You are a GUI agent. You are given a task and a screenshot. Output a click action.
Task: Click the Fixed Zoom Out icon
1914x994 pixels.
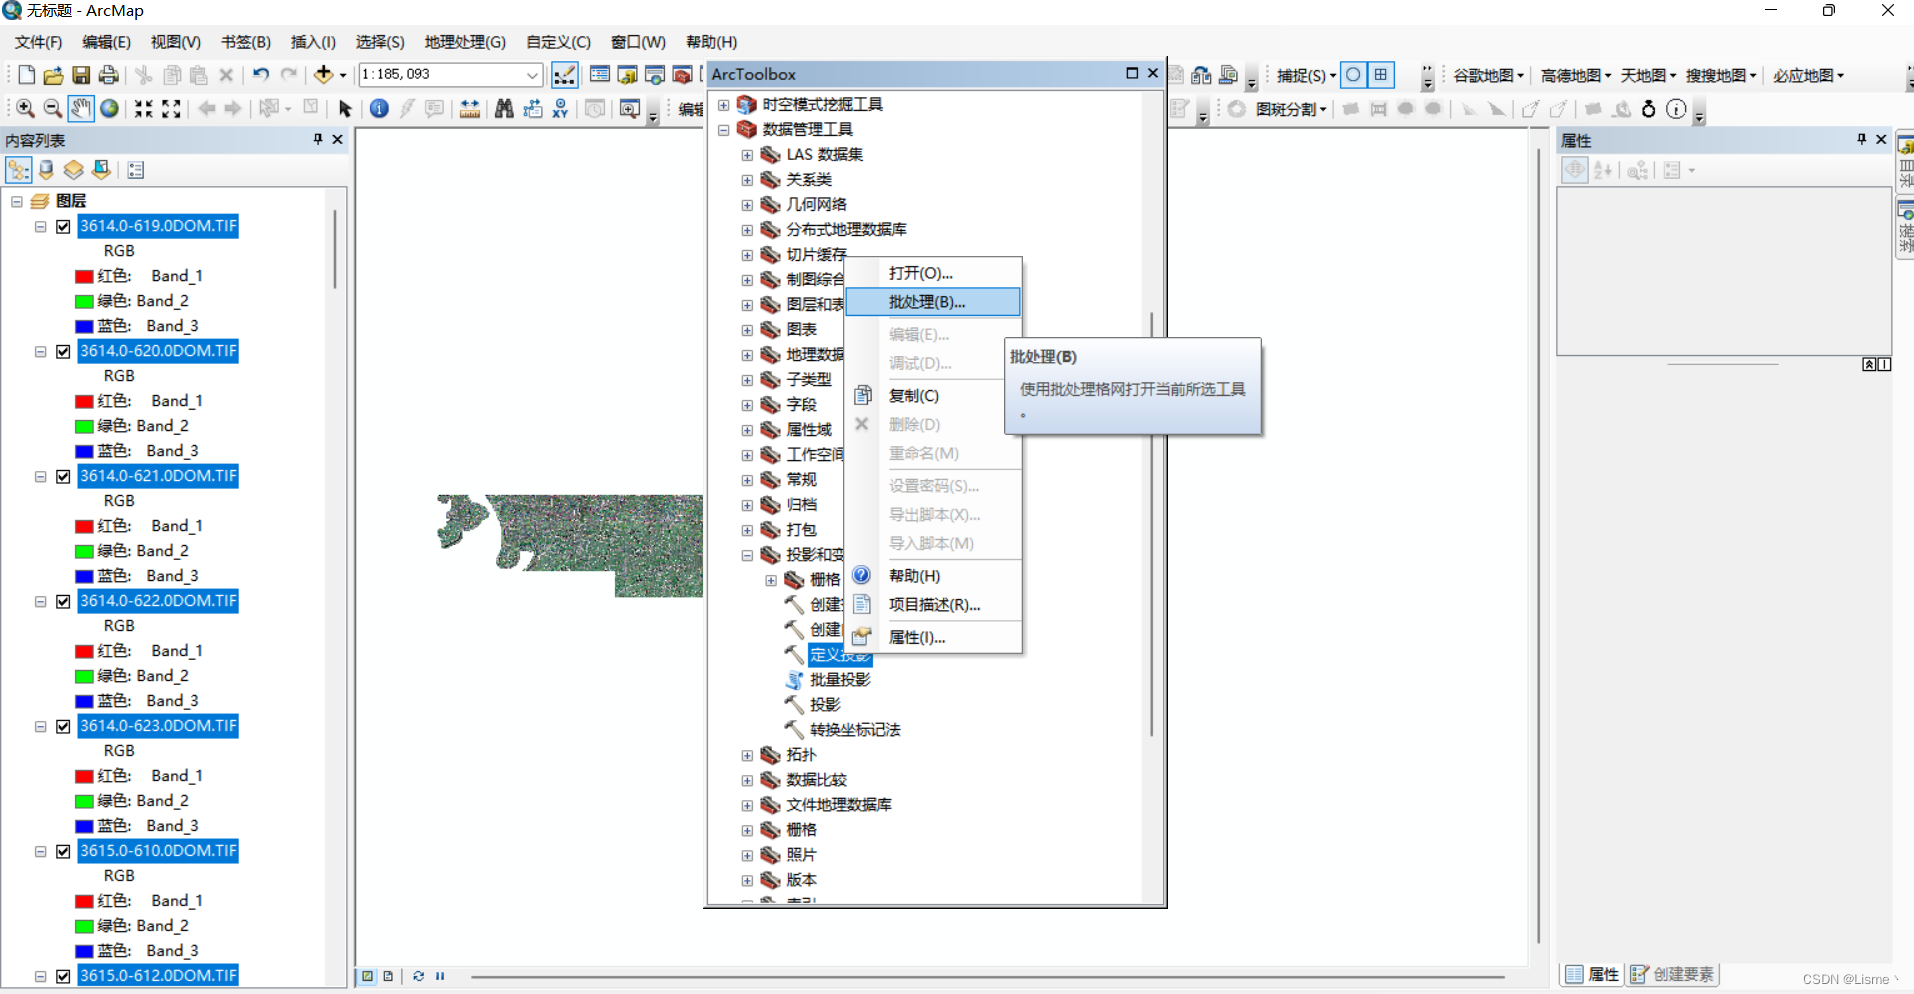(172, 109)
